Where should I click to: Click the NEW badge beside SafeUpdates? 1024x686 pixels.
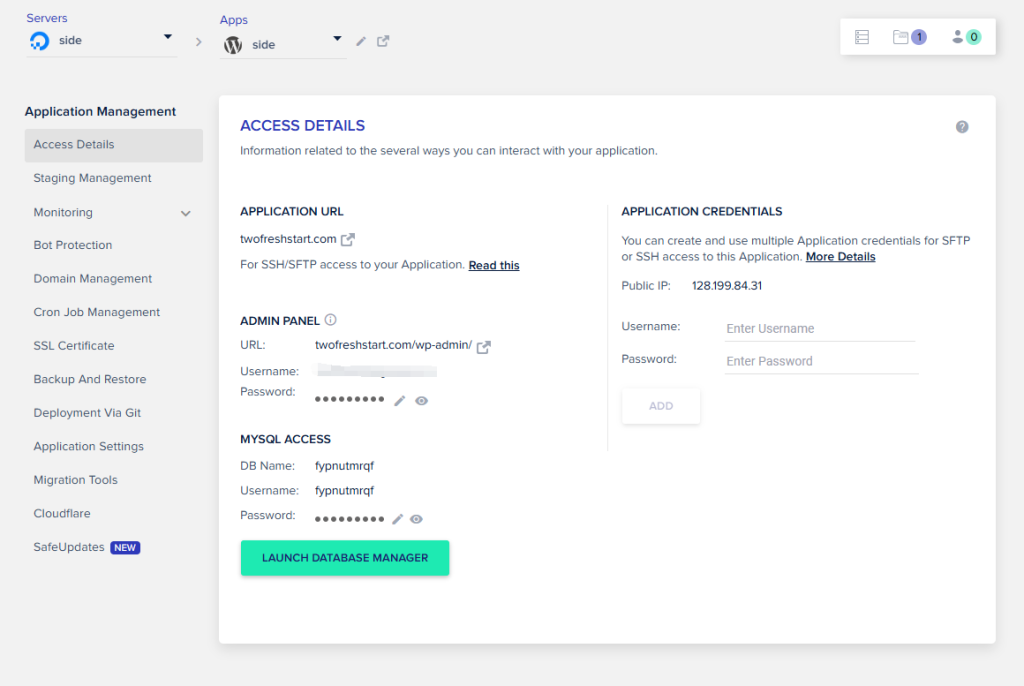(x=125, y=547)
